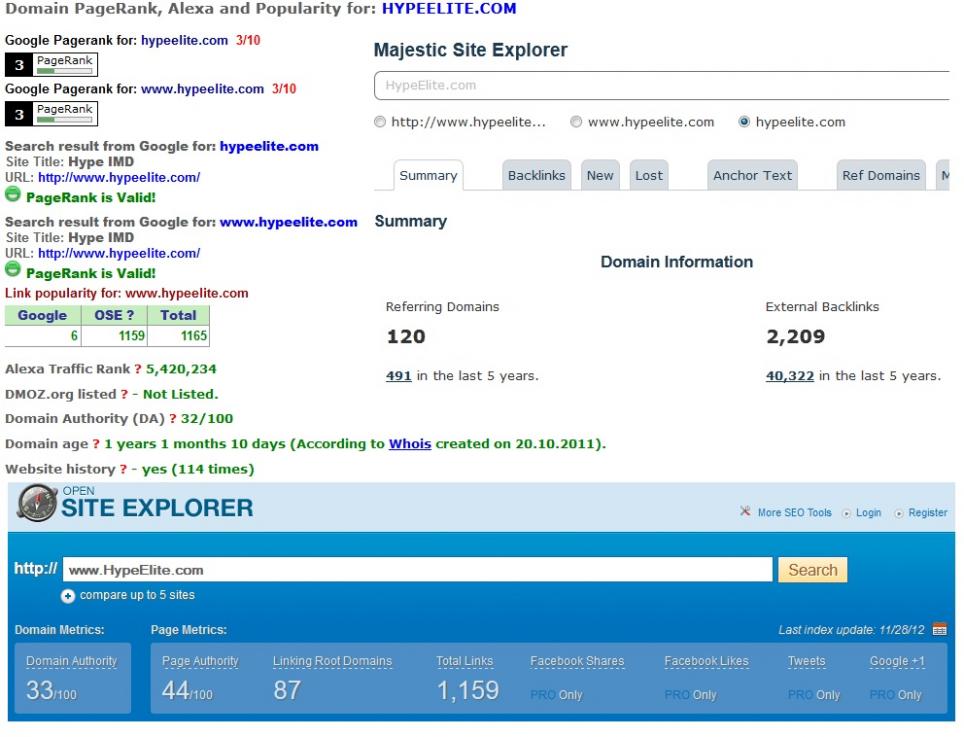Click the Majestic Site Explorer search field
This screenshot has width=964, height=737.
(x=662, y=85)
